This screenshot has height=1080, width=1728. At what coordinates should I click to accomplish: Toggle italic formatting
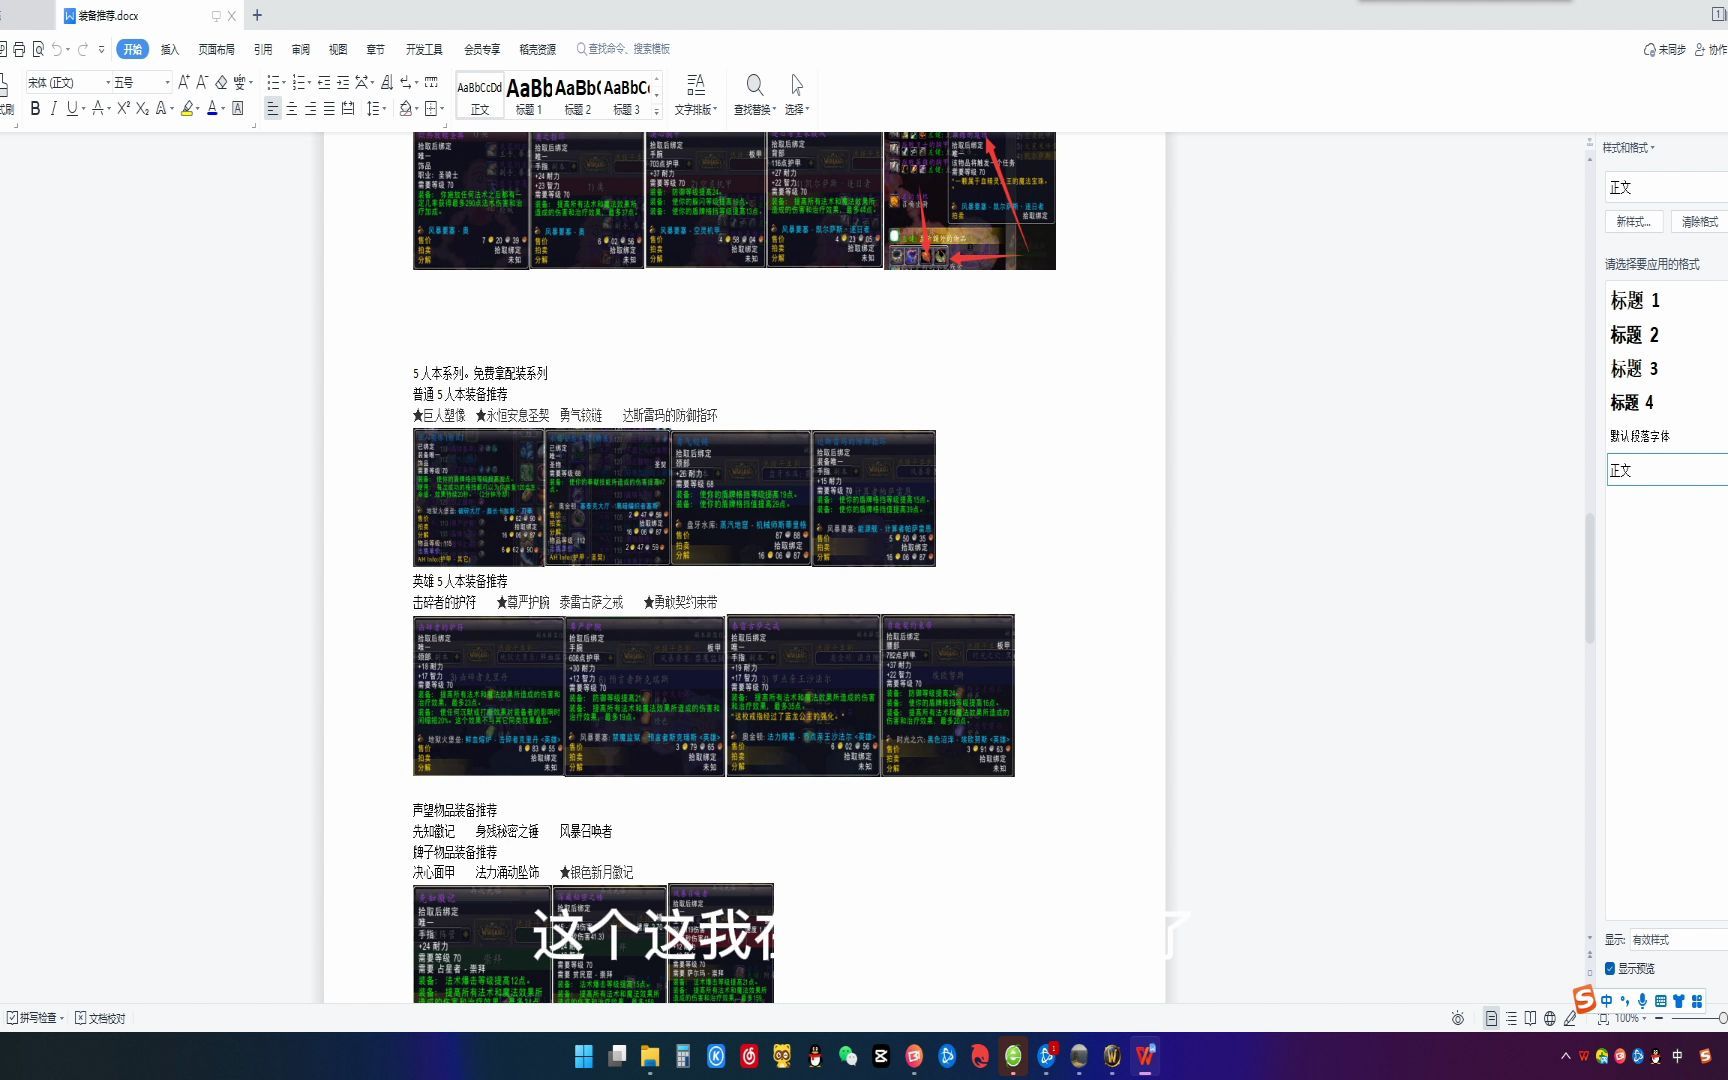coord(53,108)
